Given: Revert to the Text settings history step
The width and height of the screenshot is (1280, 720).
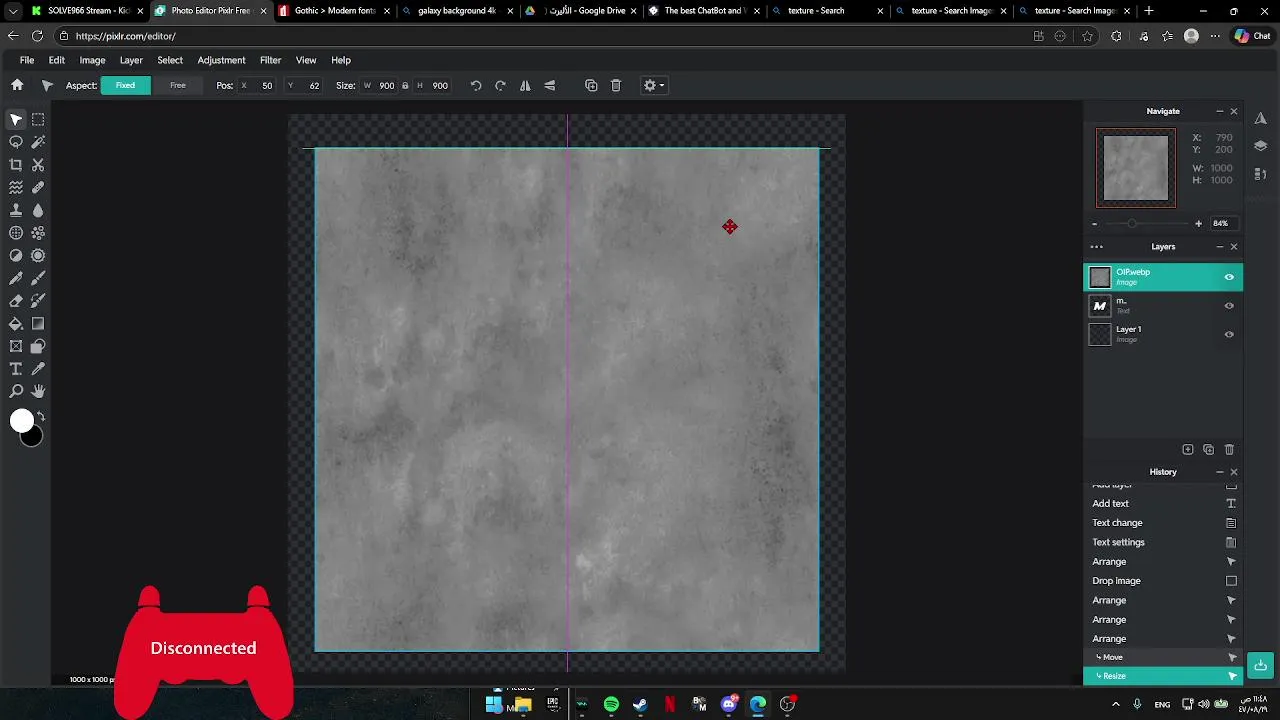Looking at the screenshot, I should coord(1163,542).
